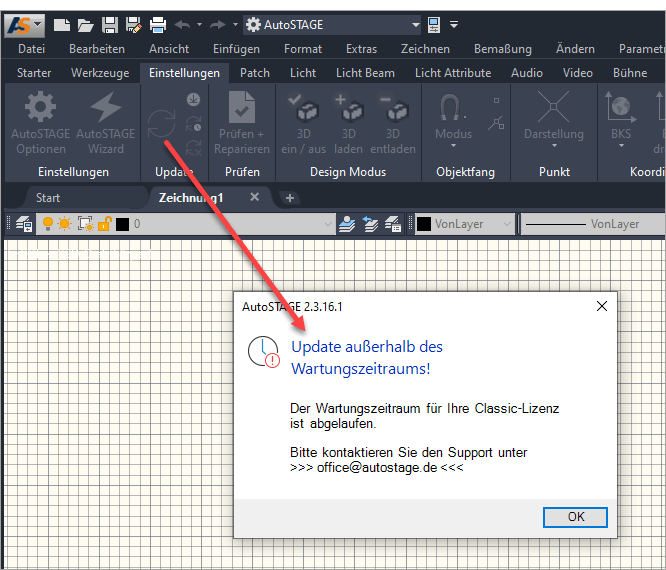Click the layer previous icon
666x570 pixels.
(x=370, y=224)
